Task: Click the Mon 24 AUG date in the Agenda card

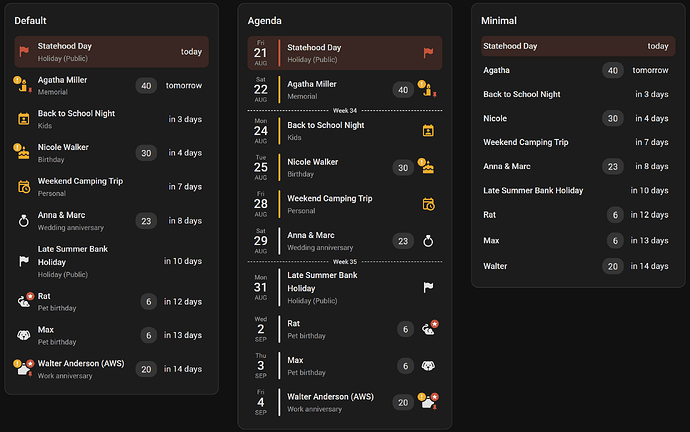Action: (261, 131)
